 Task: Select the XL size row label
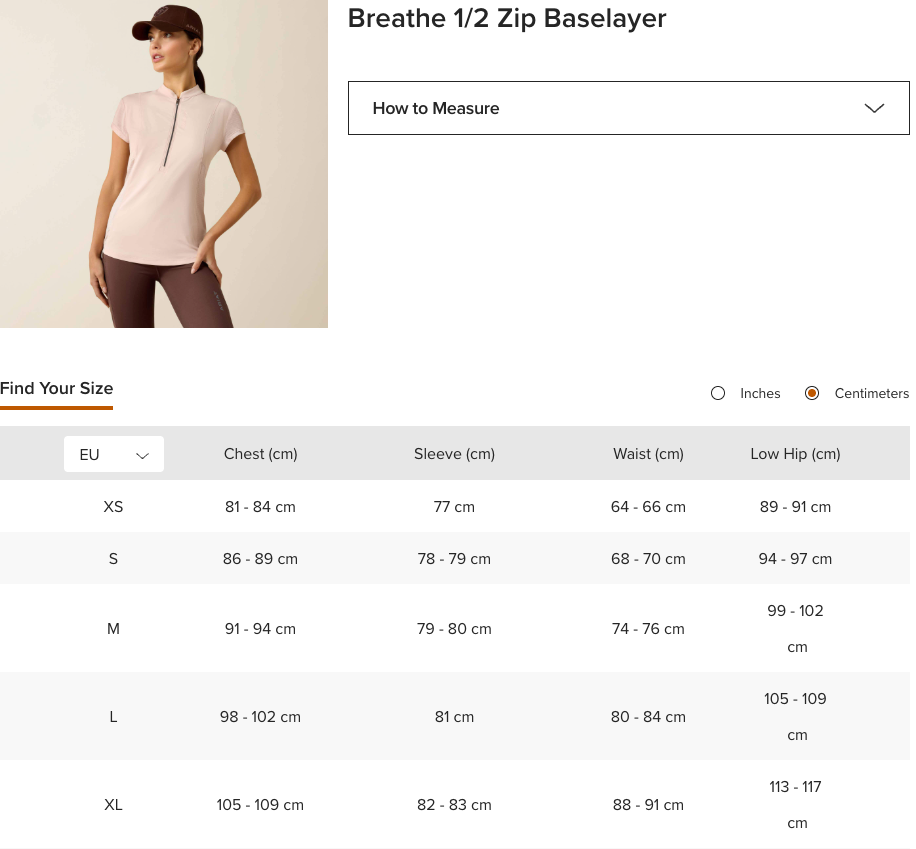coord(113,805)
